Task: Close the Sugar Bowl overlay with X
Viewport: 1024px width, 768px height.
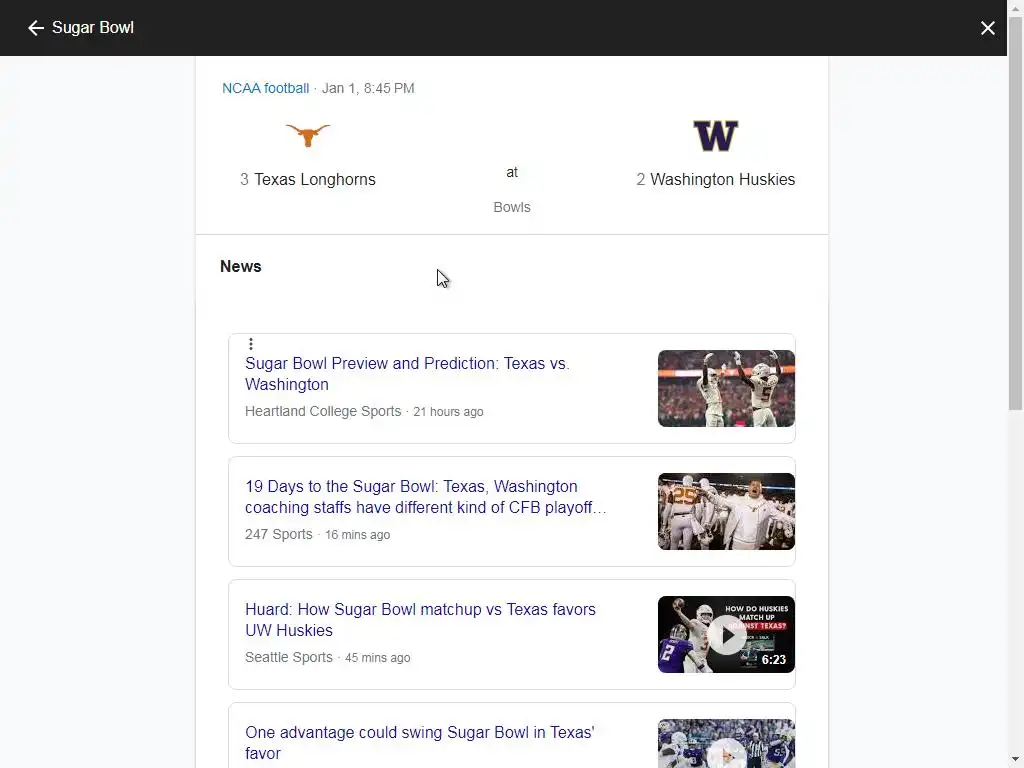Action: (988, 28)
